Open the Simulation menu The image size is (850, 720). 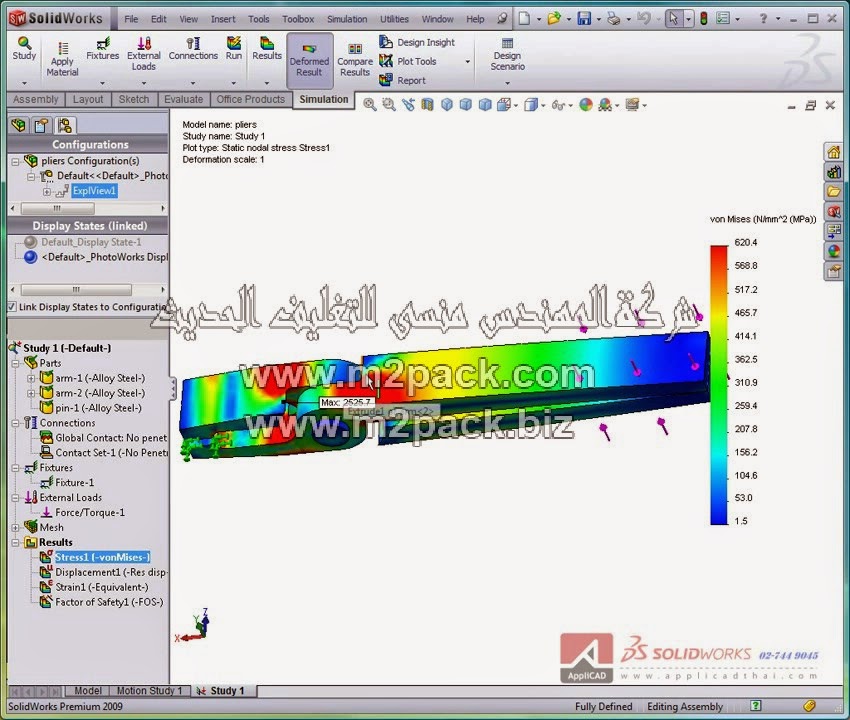click(347, 19)
